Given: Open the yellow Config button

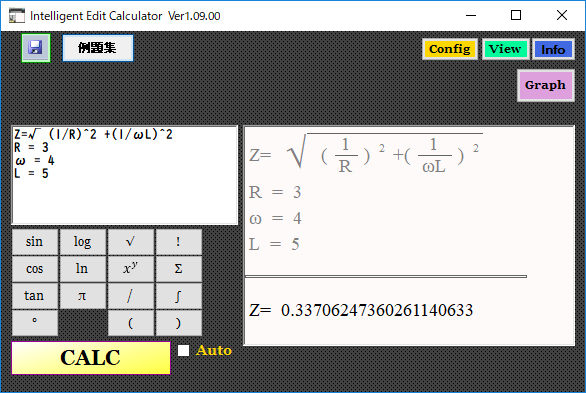Looking at the screenshot, I should pos(450,49).
